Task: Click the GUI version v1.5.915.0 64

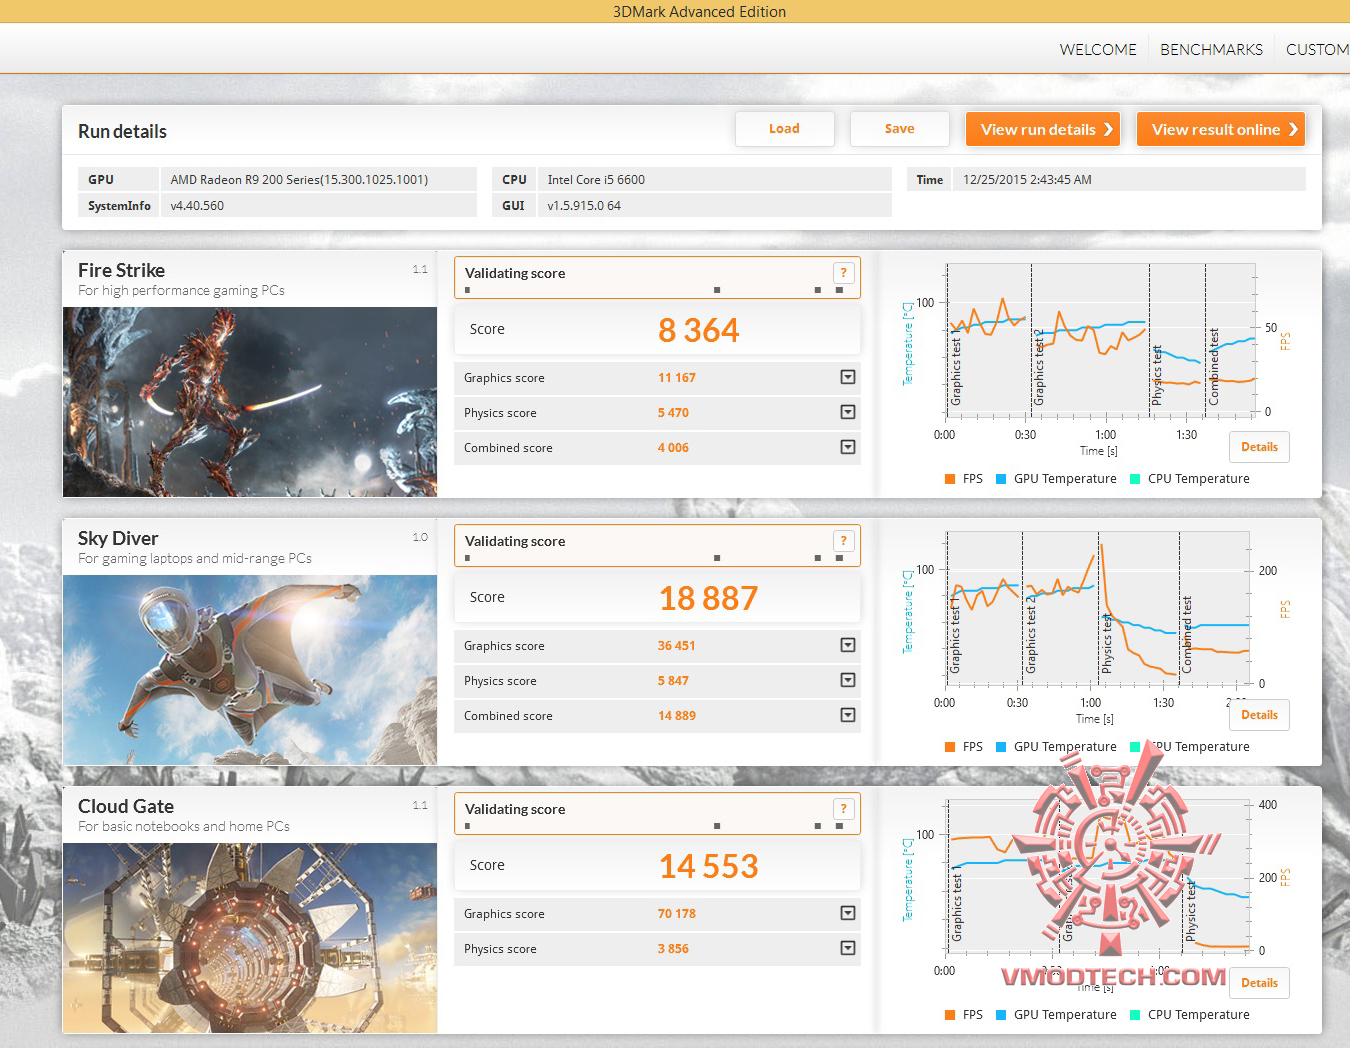Action: click(x=584, y=206)
